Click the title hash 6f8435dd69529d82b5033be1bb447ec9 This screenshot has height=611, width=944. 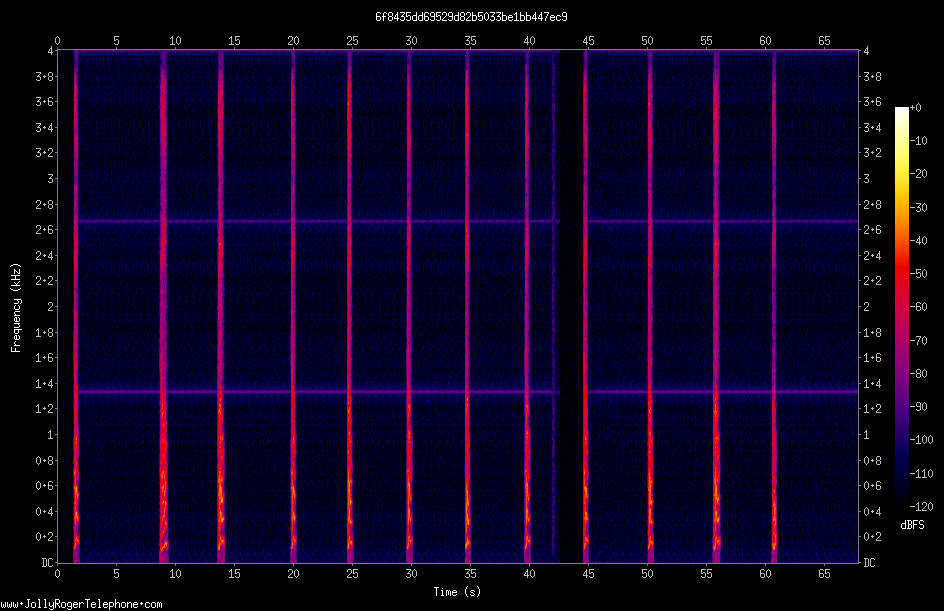pyautogui.click(x=471, y=17)
